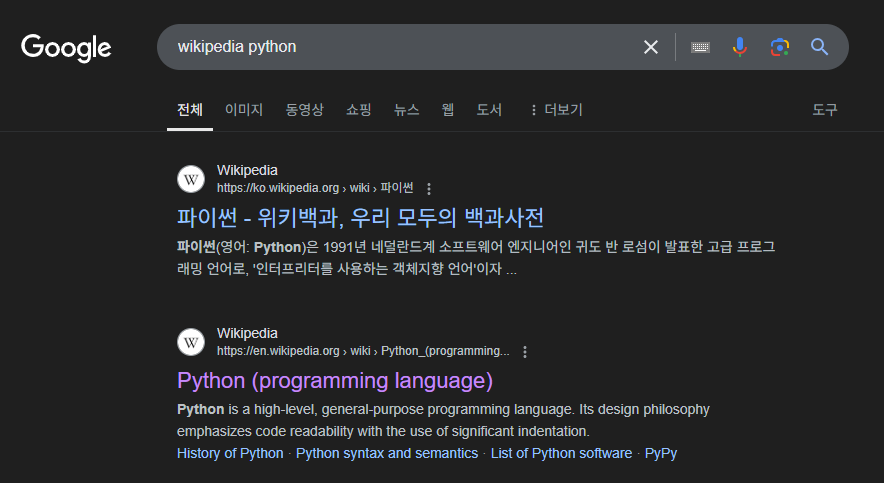This screenshot has height=483, width=884.
Task: Switch to the 이미지 tab
Action: click(x=244, y=109)
